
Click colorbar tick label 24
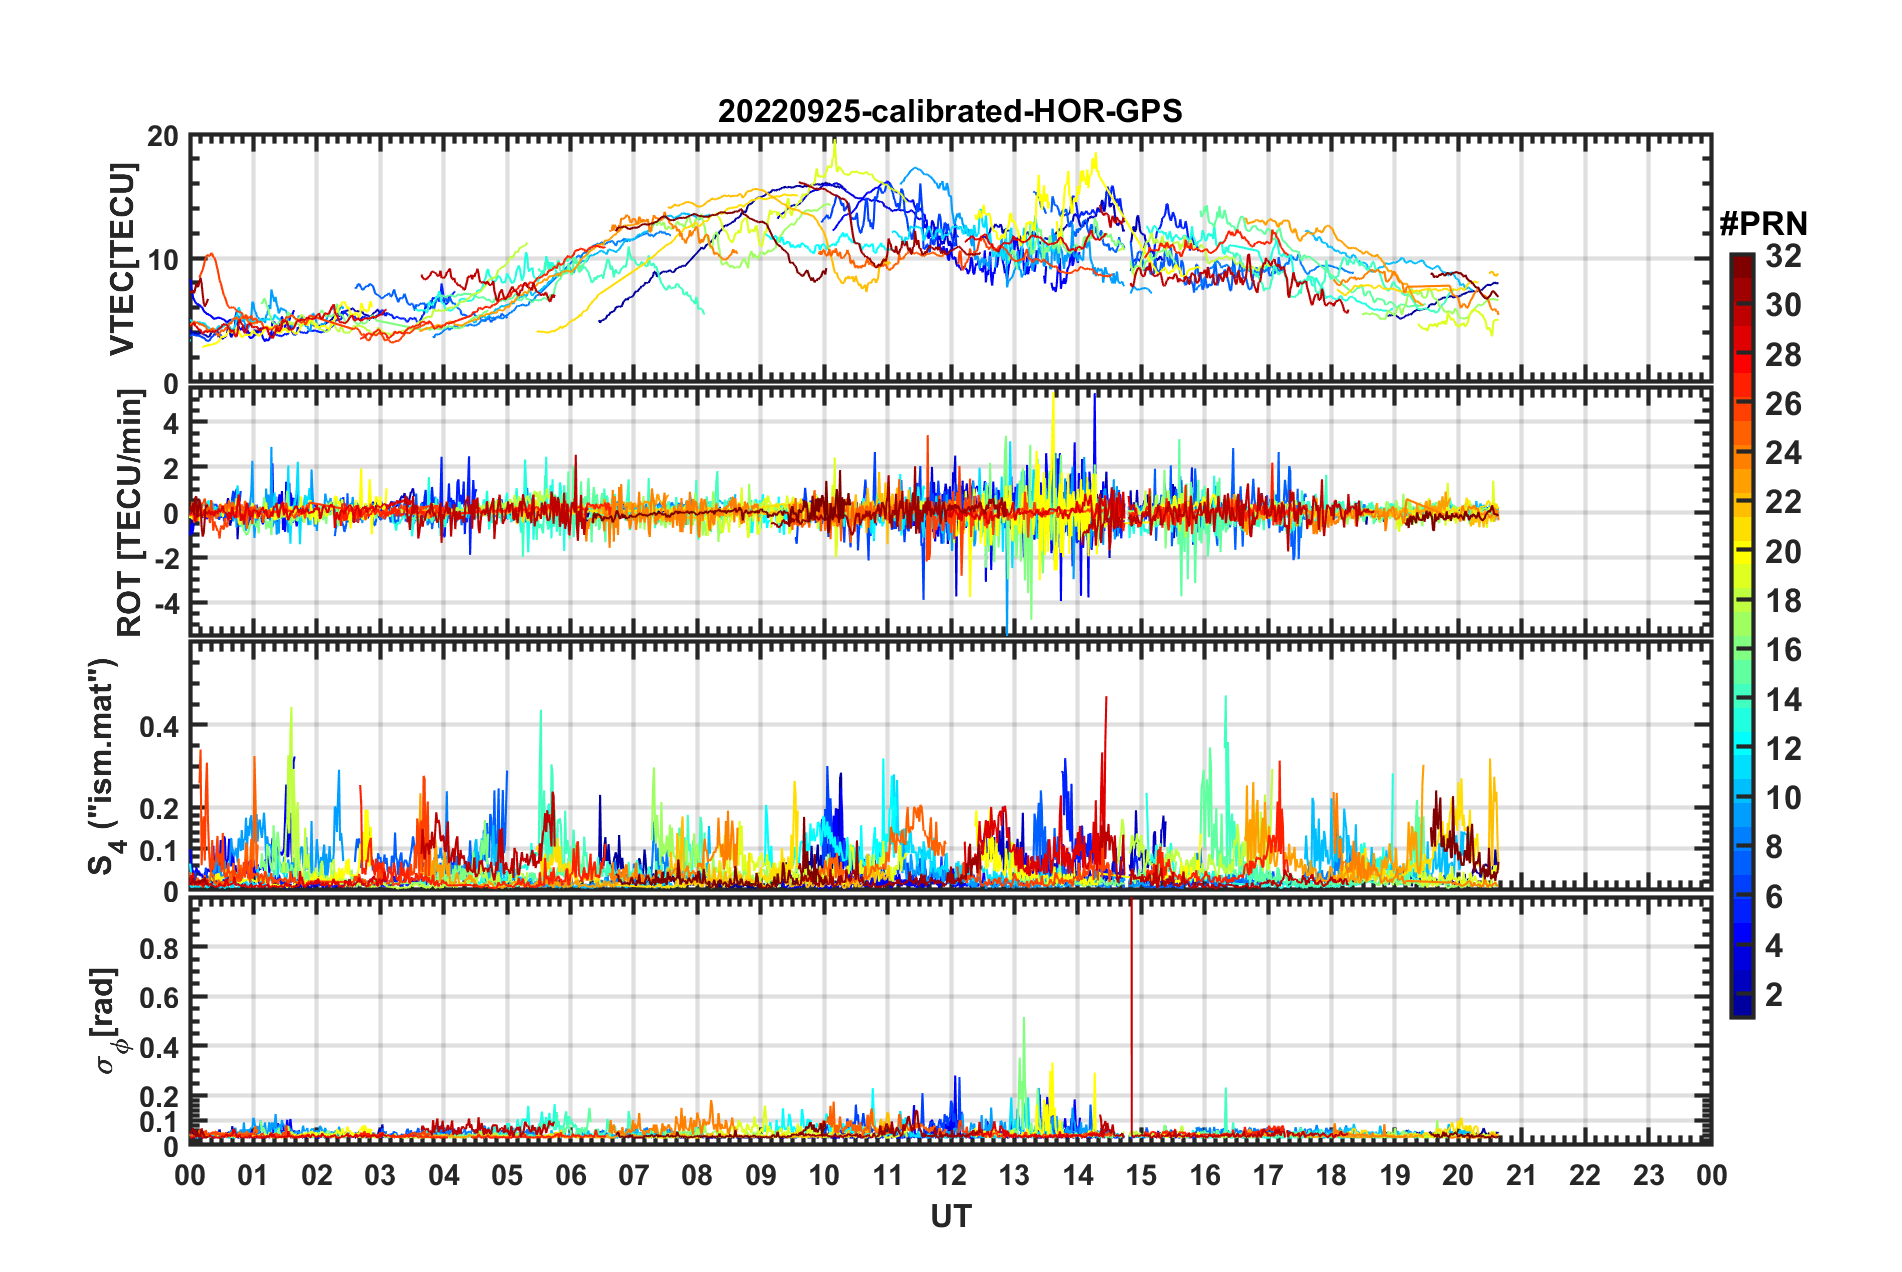pos(1783,453)
